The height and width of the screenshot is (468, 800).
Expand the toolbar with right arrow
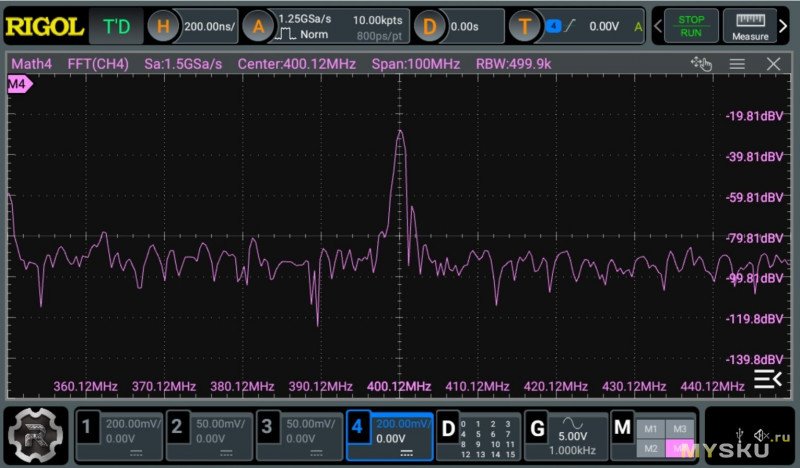[657, 26]
